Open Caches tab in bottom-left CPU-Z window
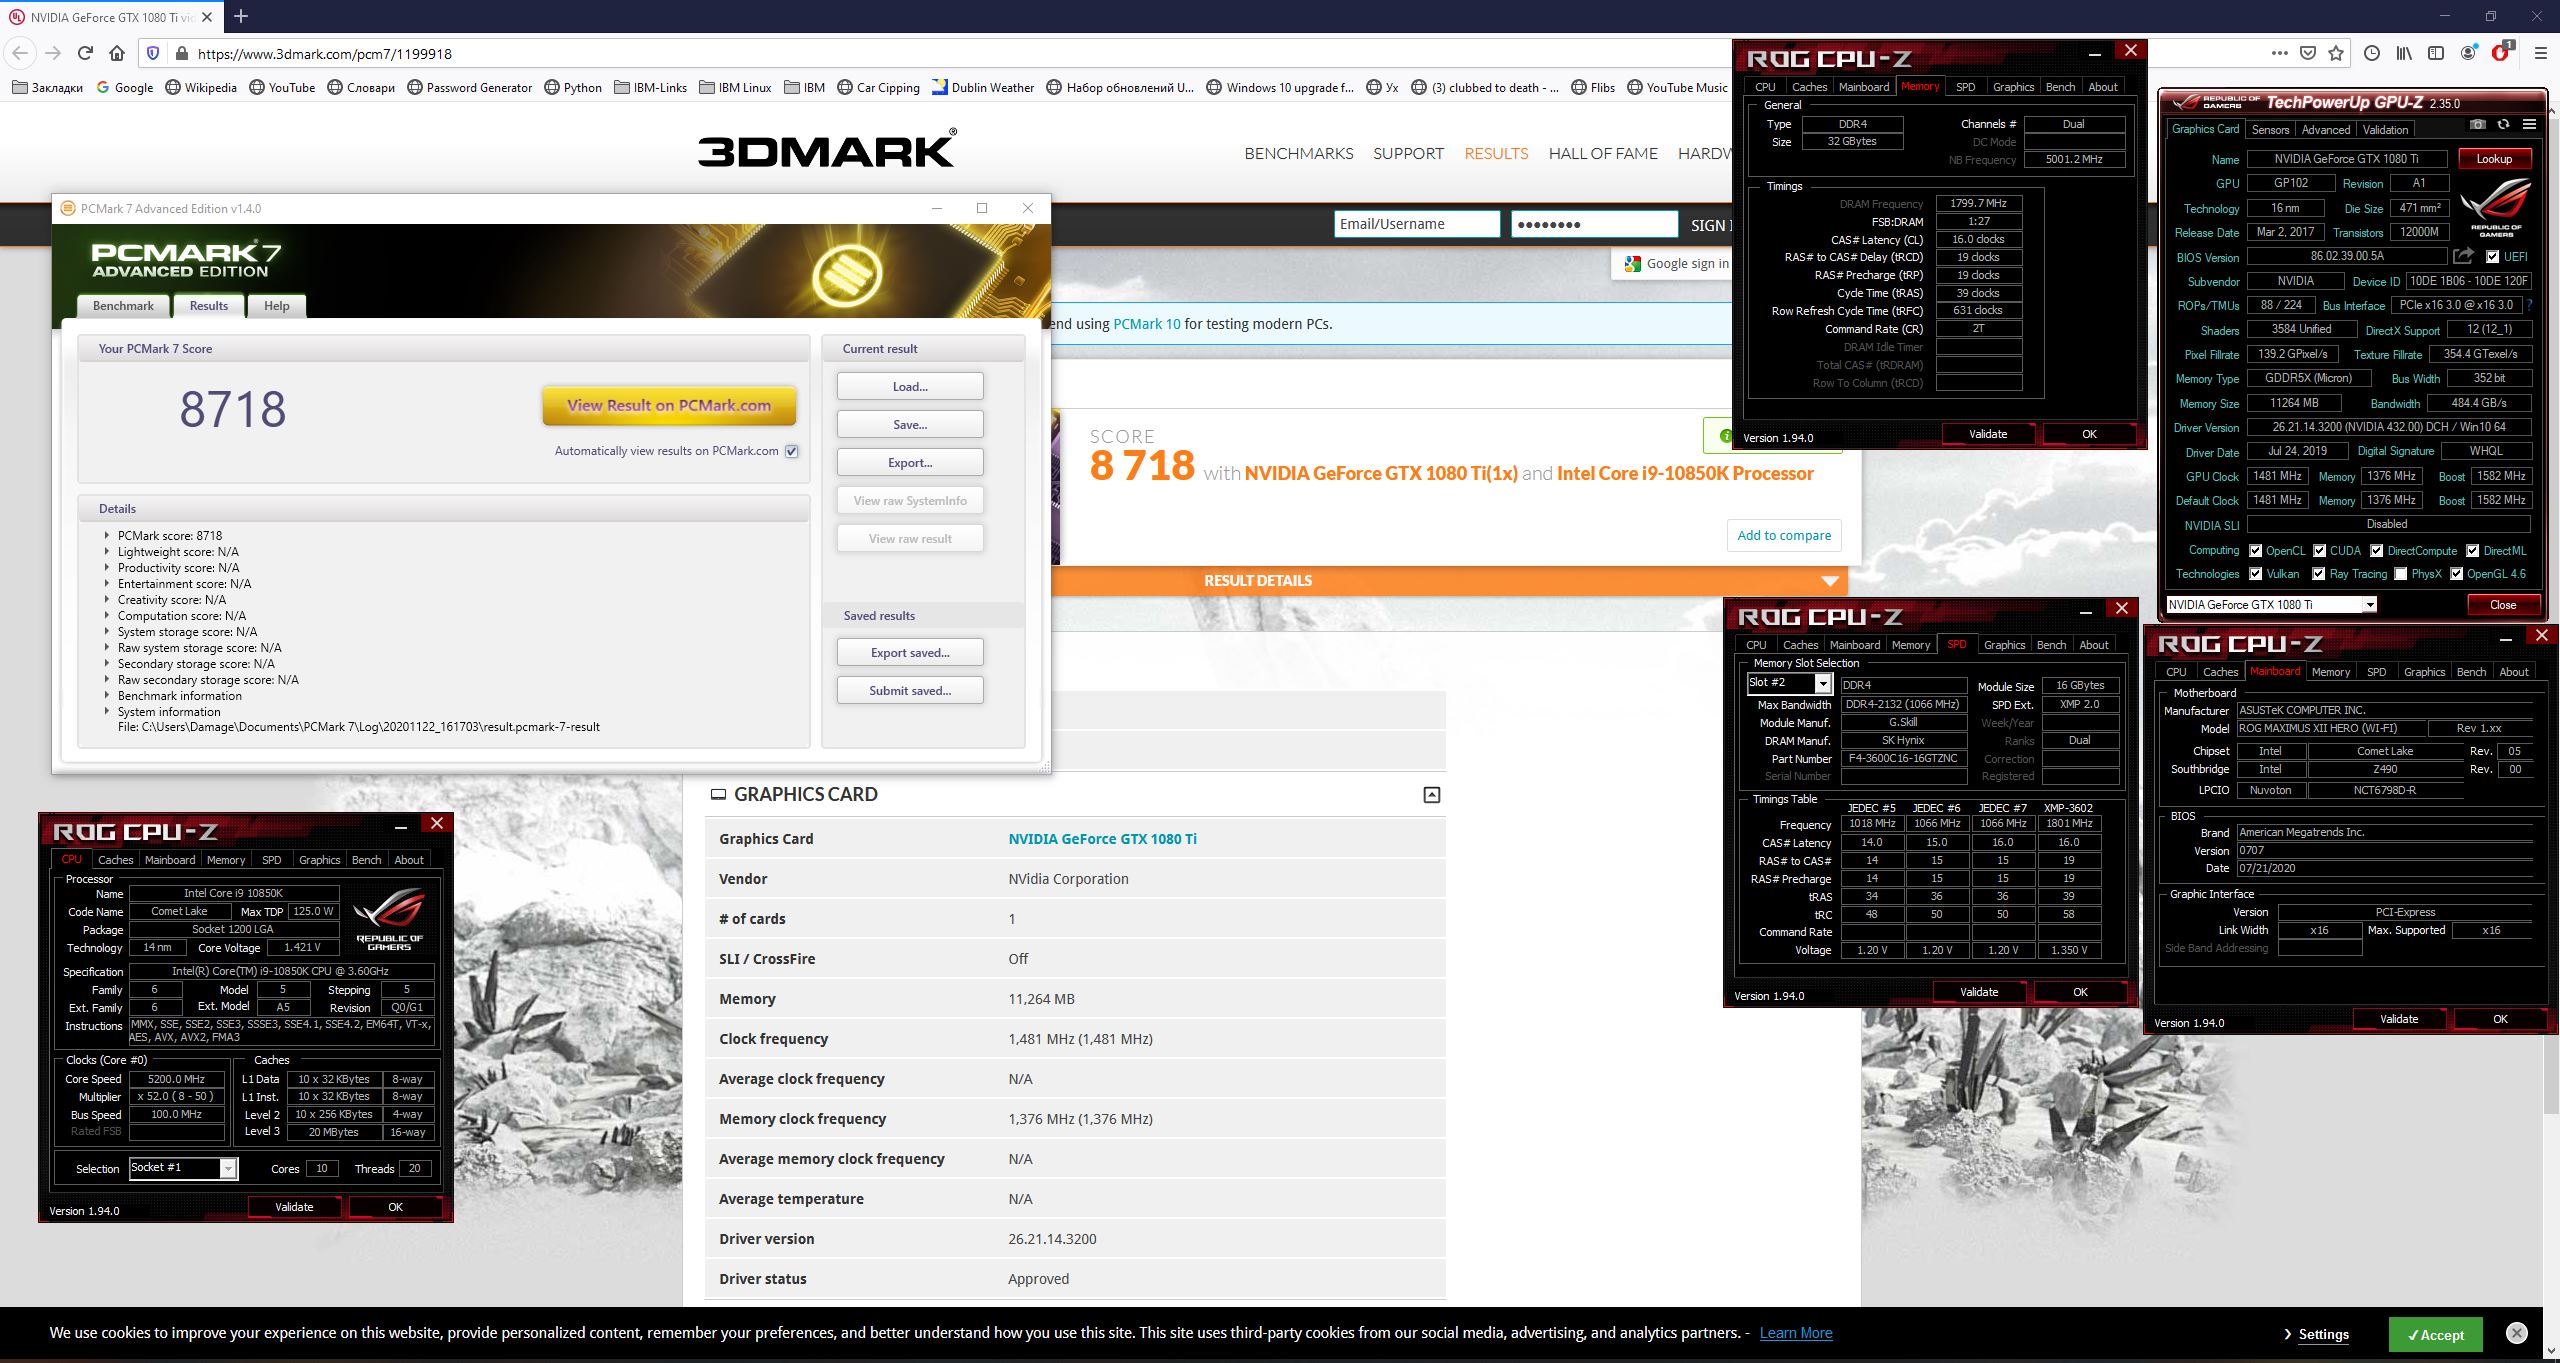 point(115,860)
